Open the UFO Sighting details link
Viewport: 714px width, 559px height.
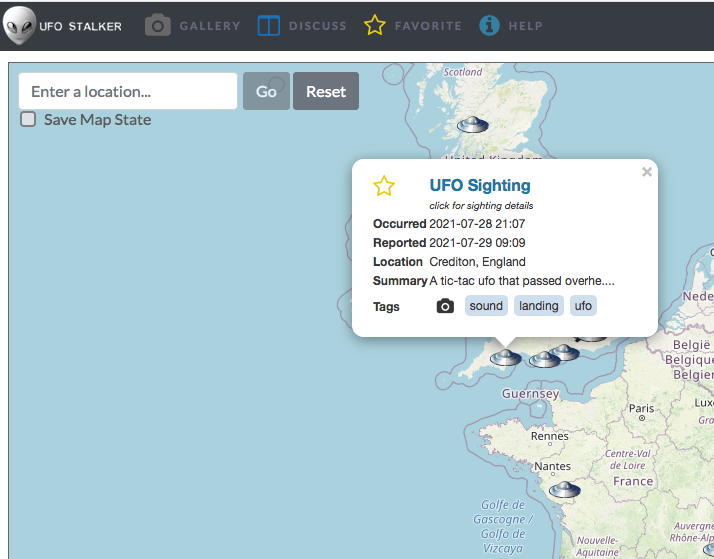point(479,185)
